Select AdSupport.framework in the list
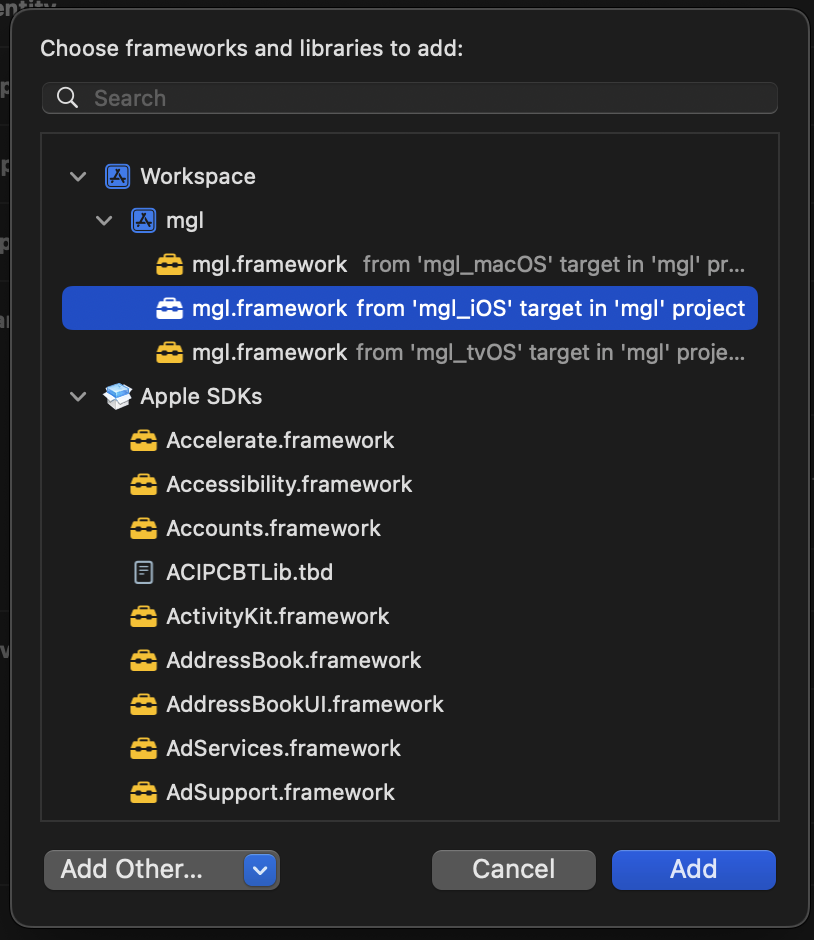Screen dimensions: 814x940 click(410, 793)
